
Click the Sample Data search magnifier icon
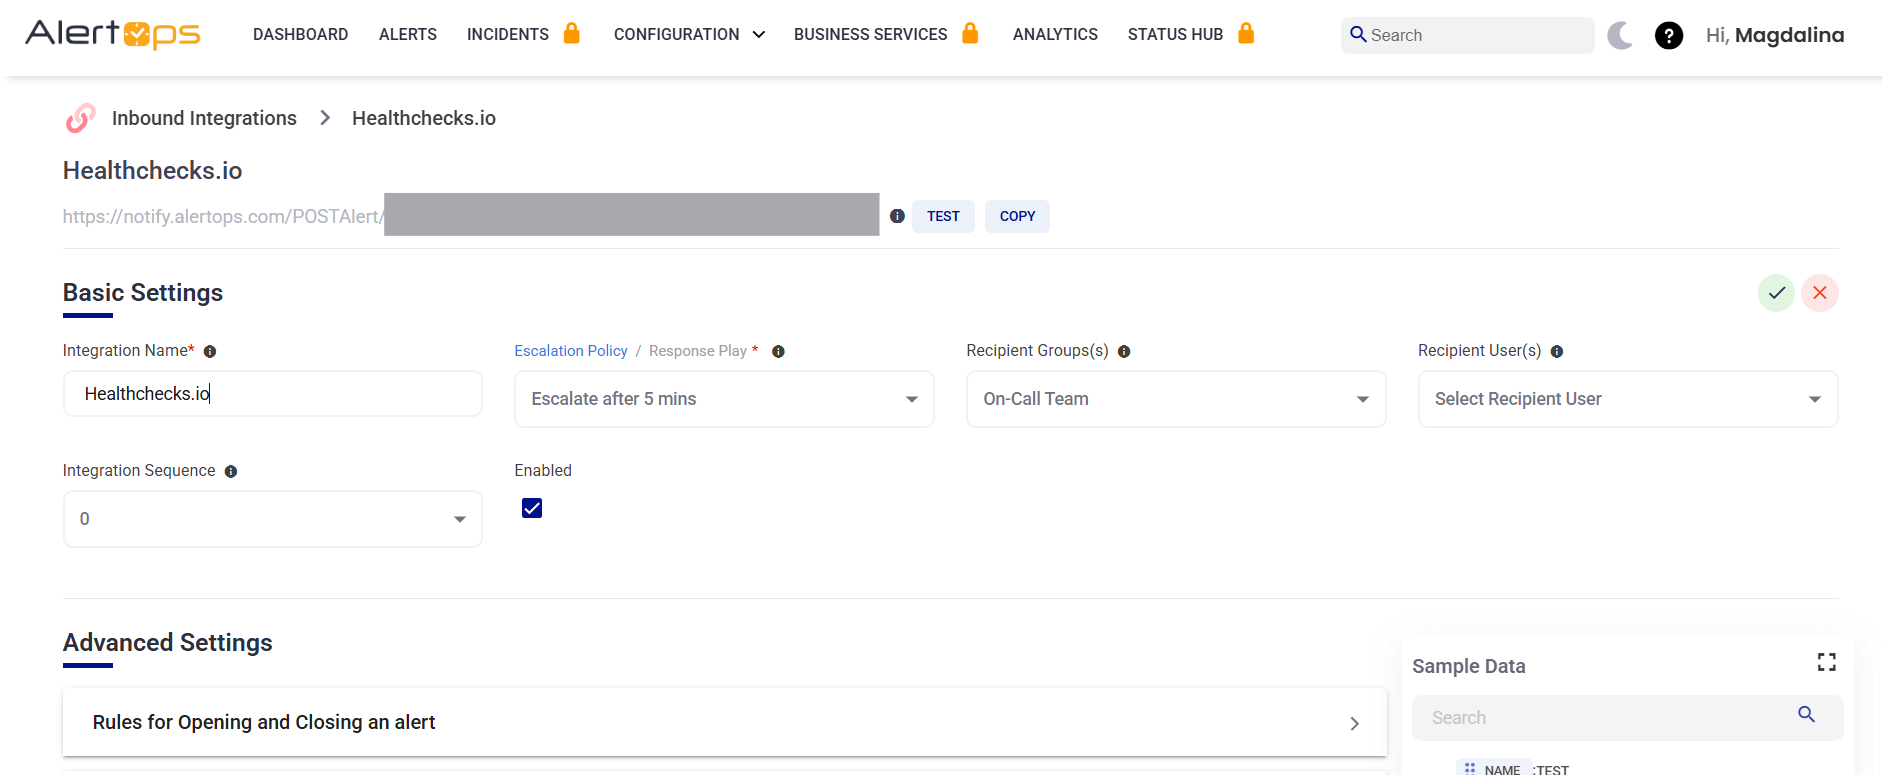pos(1806,714)
